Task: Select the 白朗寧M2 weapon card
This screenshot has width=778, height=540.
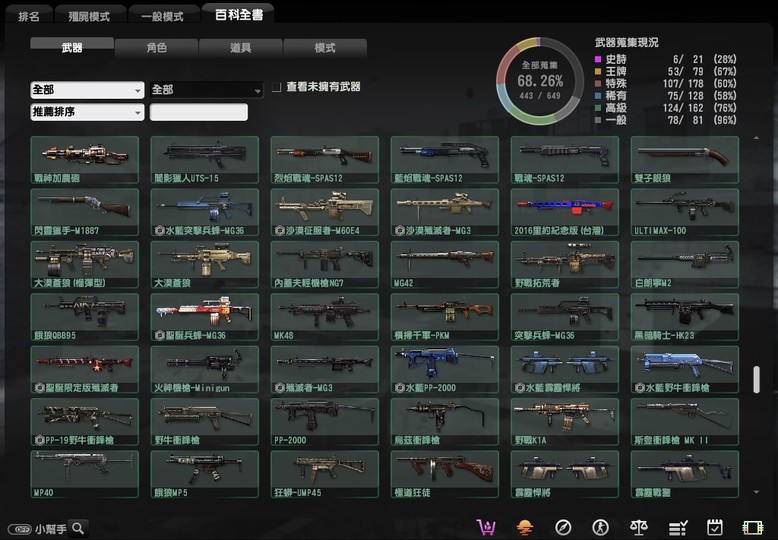Action: [685, 265]
